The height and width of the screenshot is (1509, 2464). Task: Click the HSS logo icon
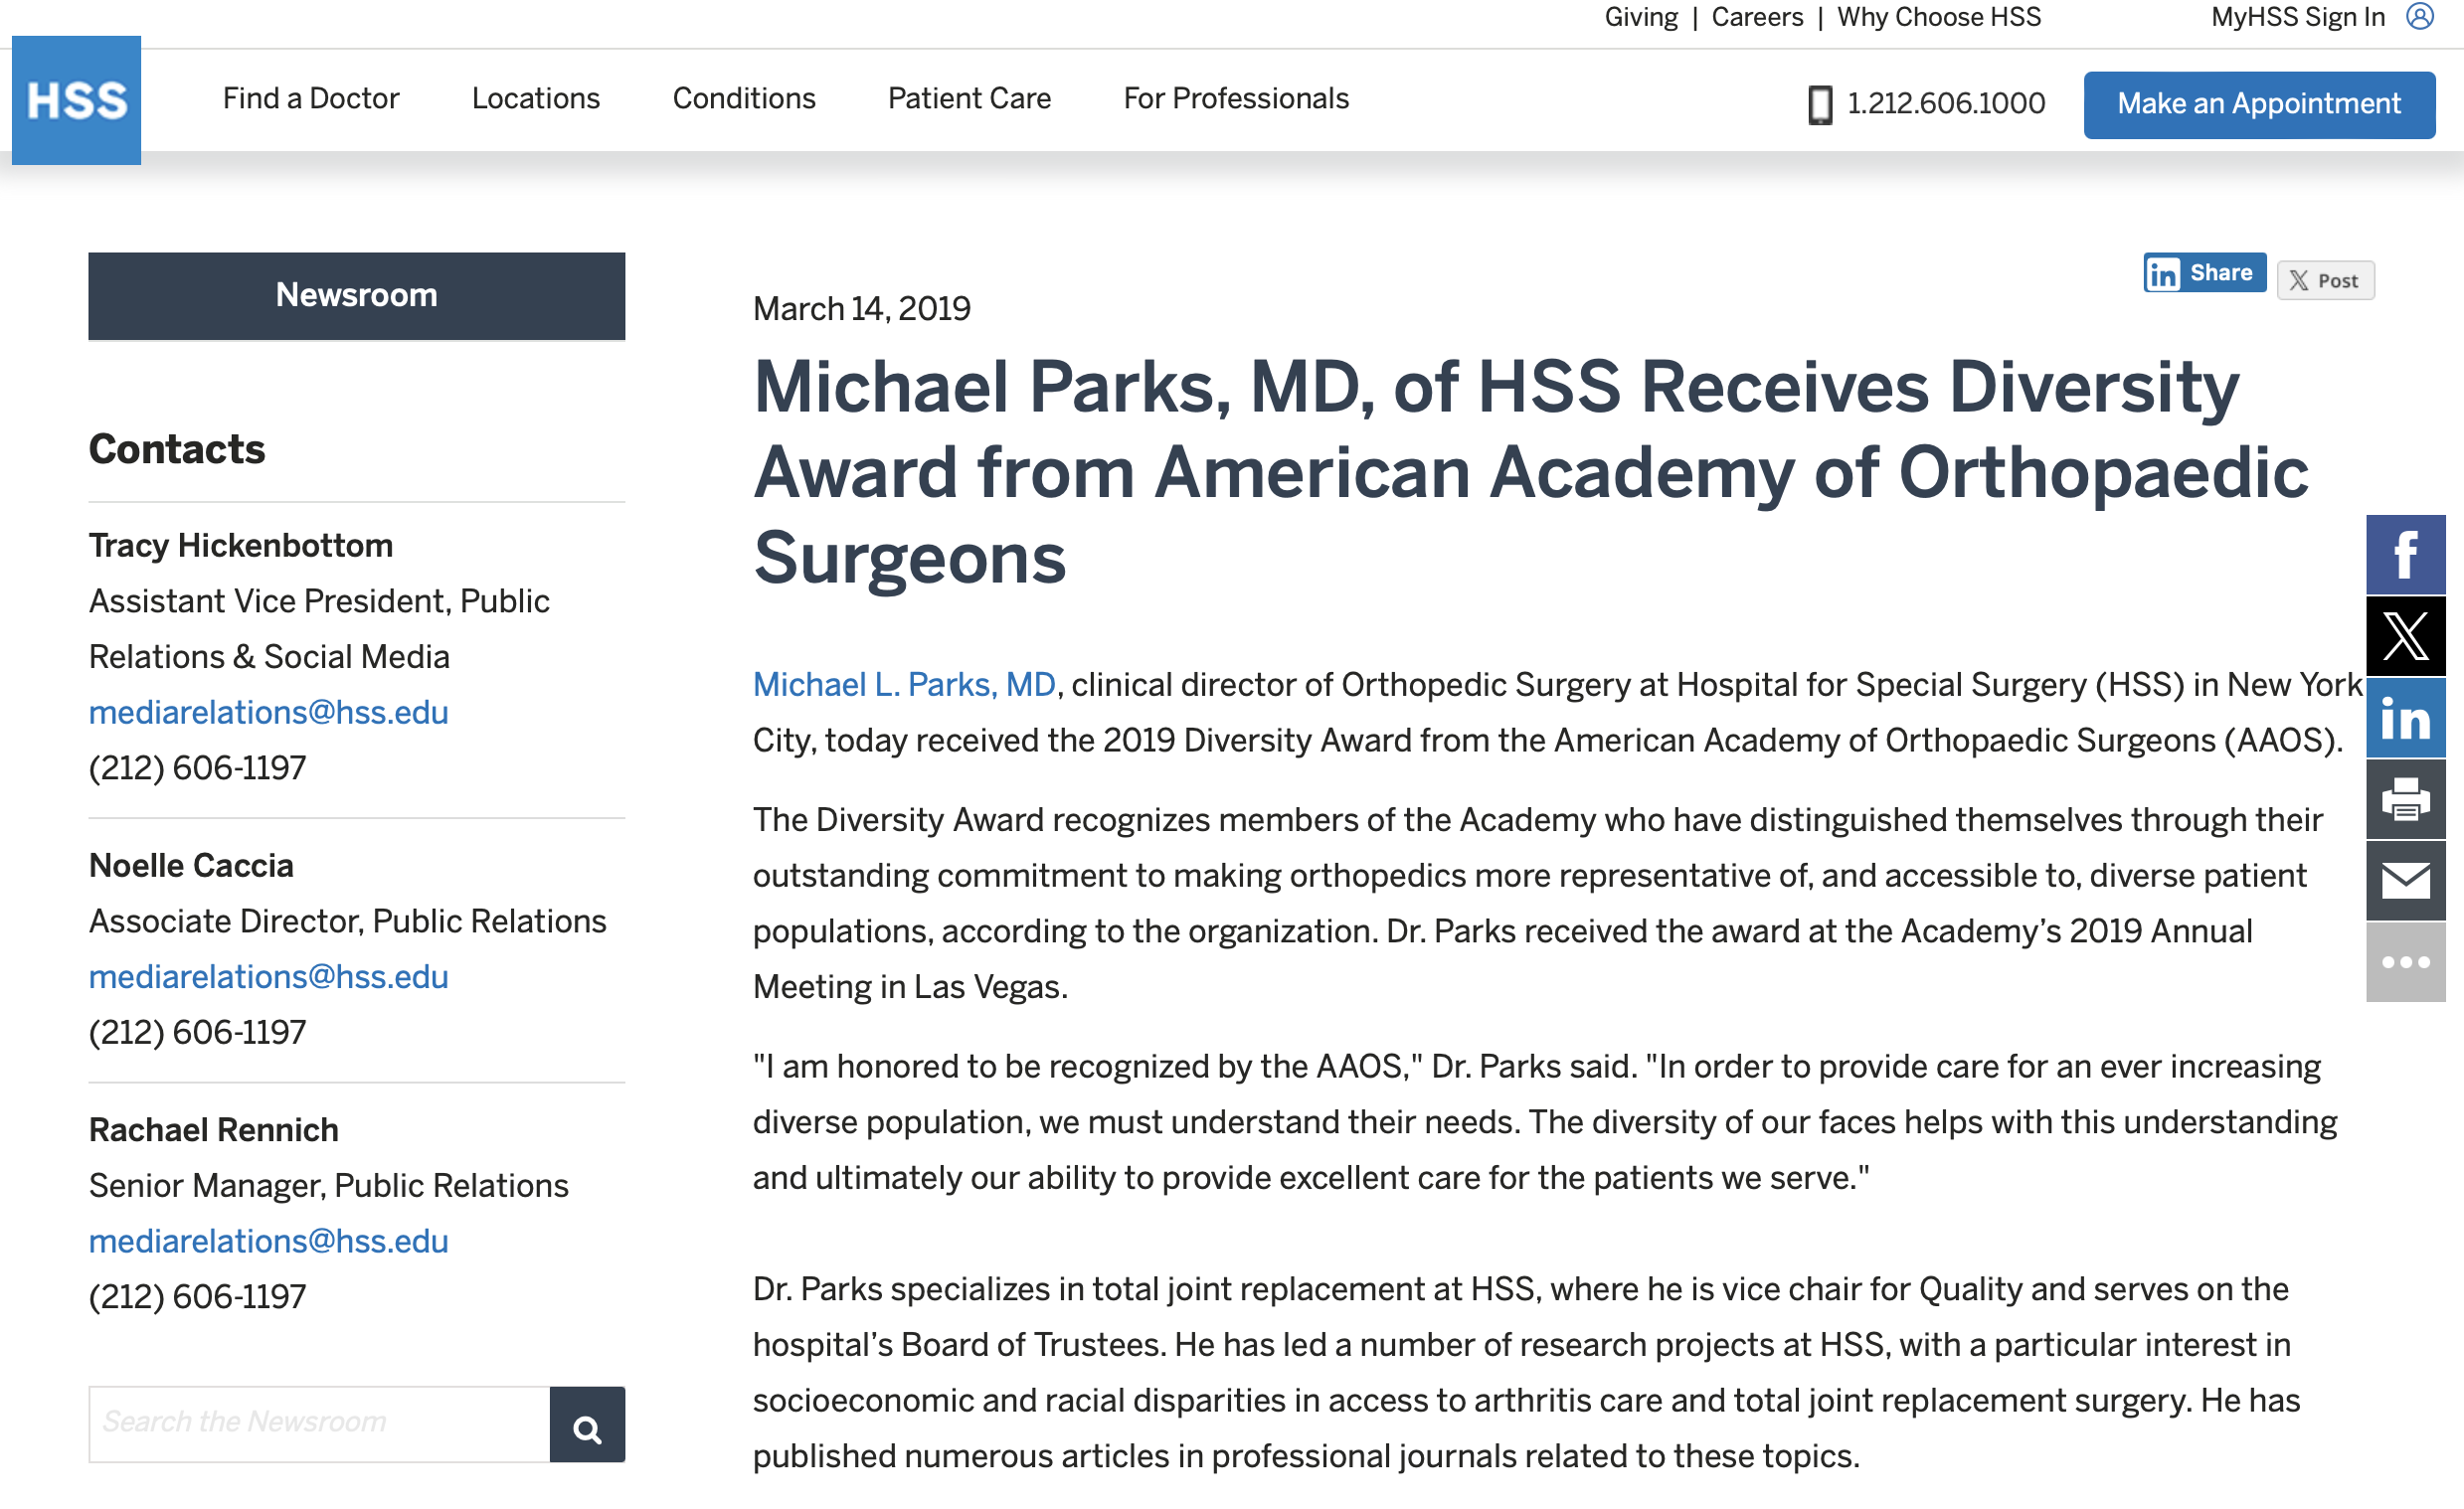[x=76, y=100]
